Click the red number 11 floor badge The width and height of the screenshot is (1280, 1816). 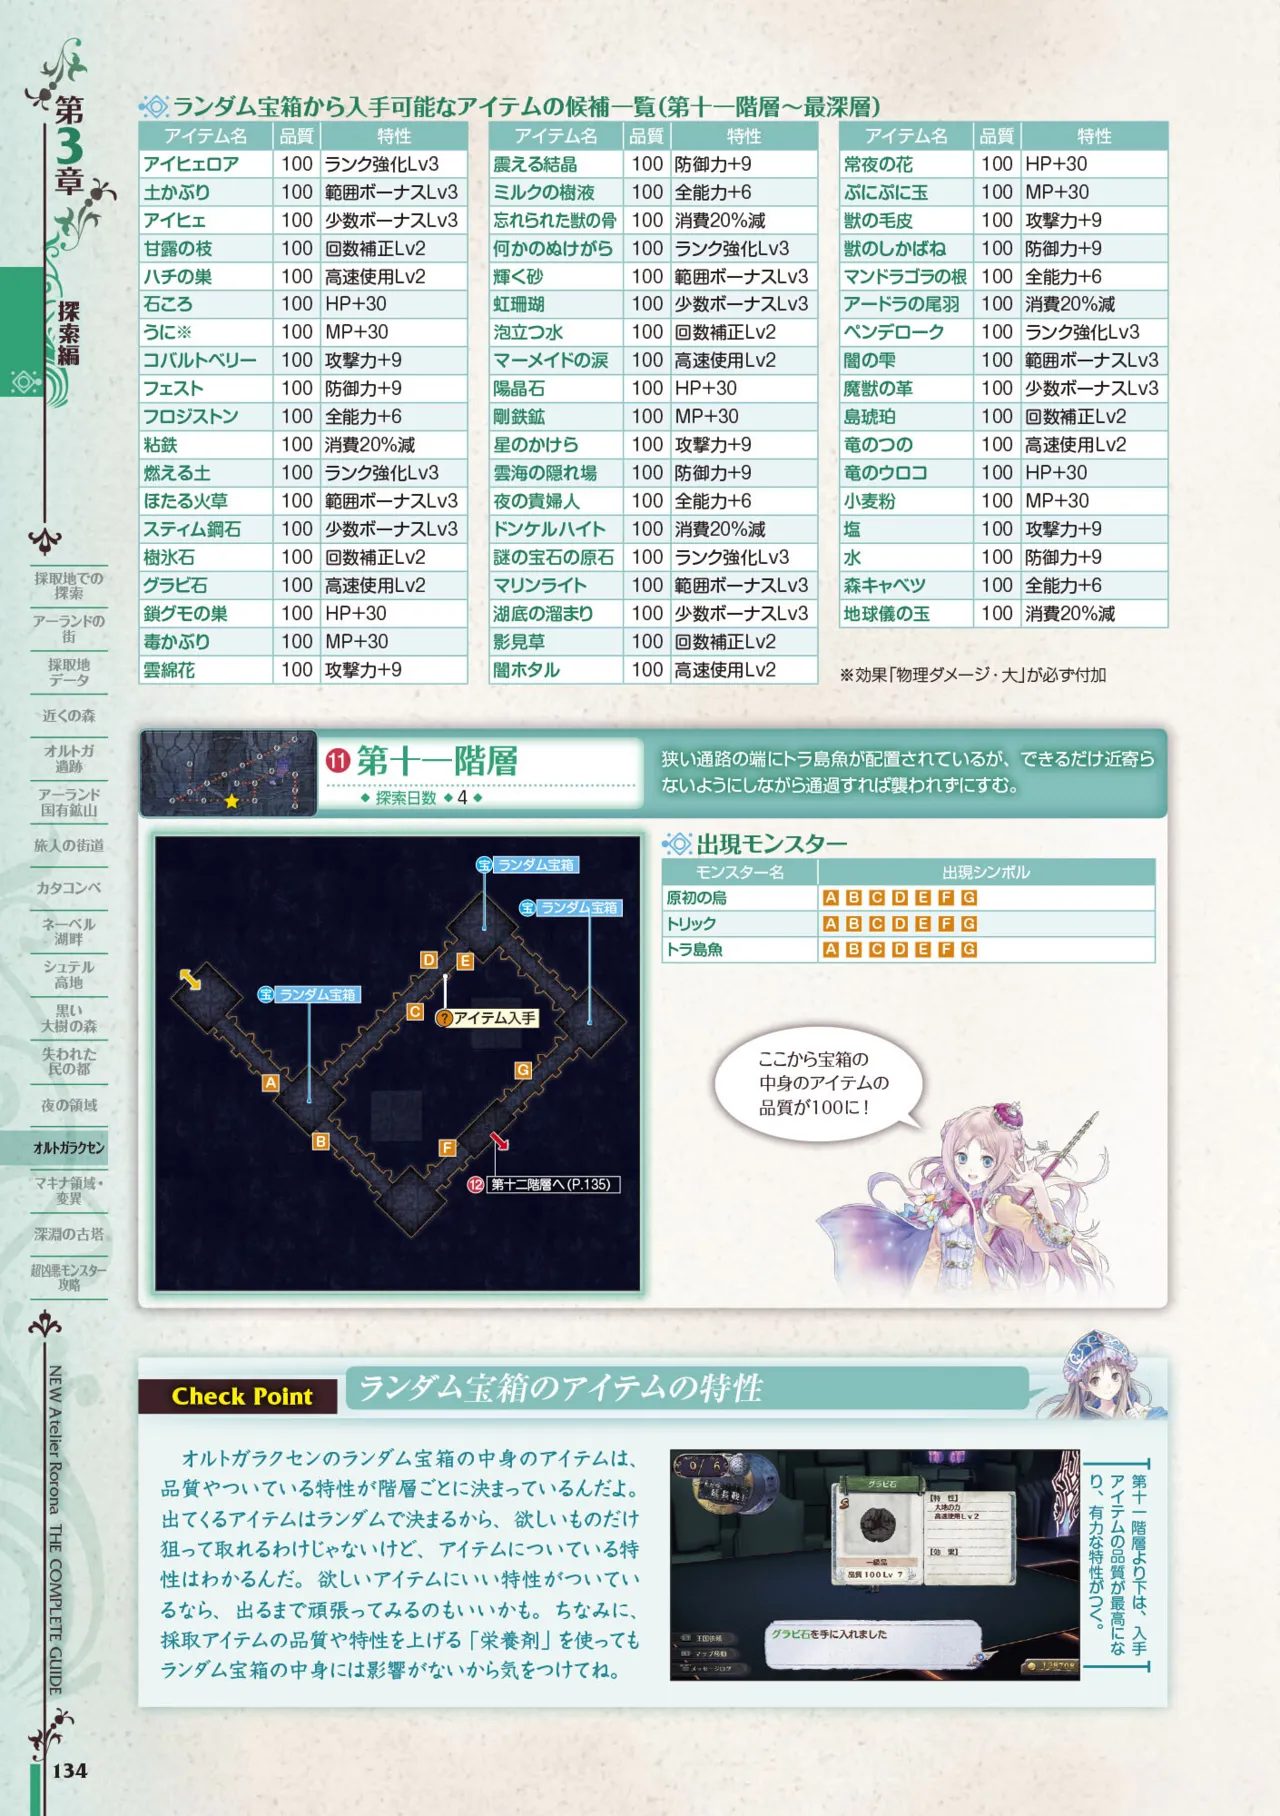338,761
